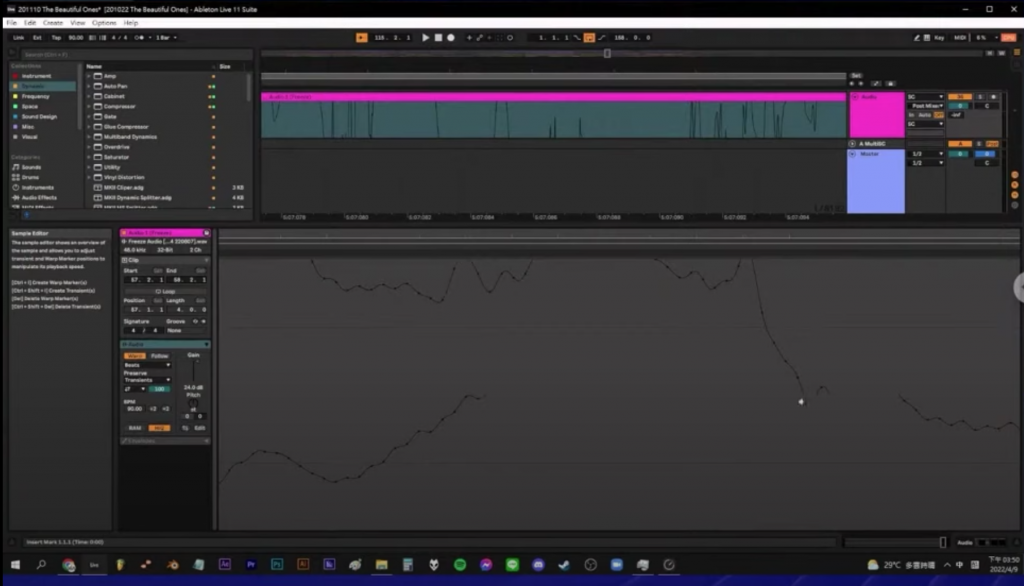Image resolution: width=1024 pixels, height=586 pixels.
Task: Toggle the metronome button
Action: tap(139, 38)
